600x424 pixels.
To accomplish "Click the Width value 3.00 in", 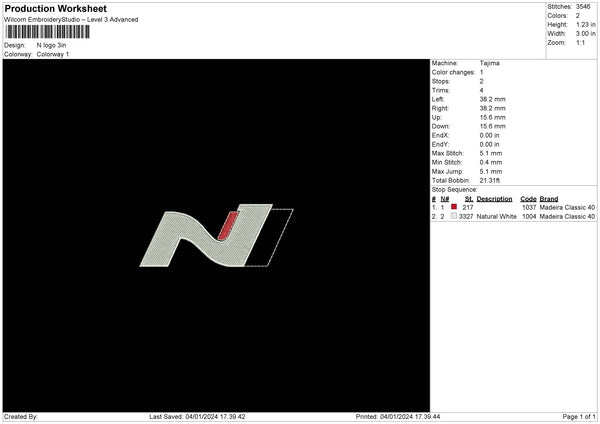I will point(585,34).
